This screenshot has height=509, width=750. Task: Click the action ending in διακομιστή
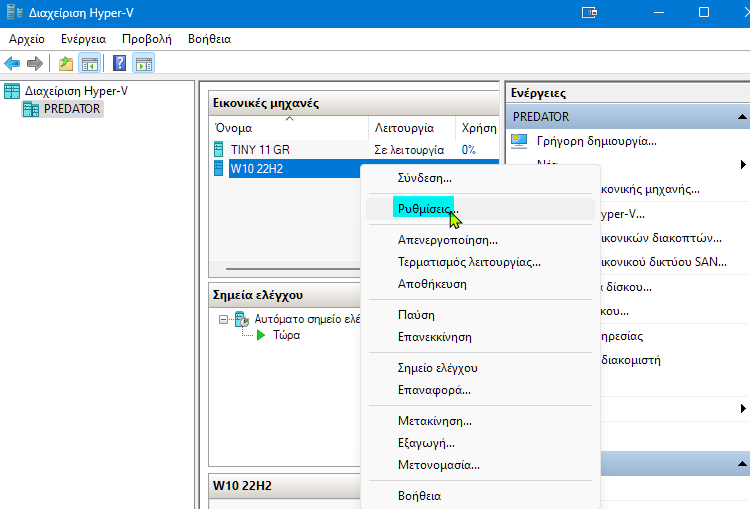pos(631,360)
